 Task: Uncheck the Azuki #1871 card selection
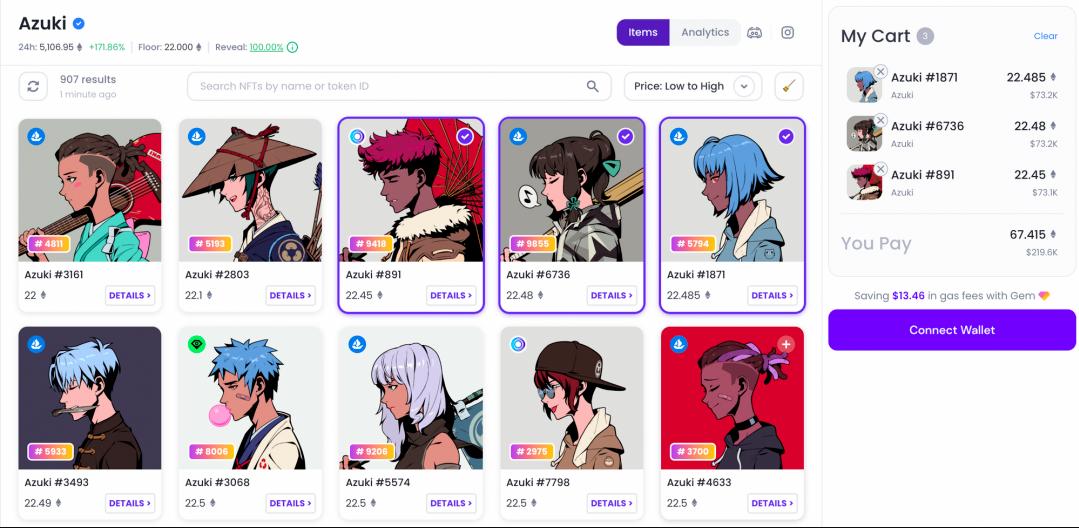[x=786, y=136]
